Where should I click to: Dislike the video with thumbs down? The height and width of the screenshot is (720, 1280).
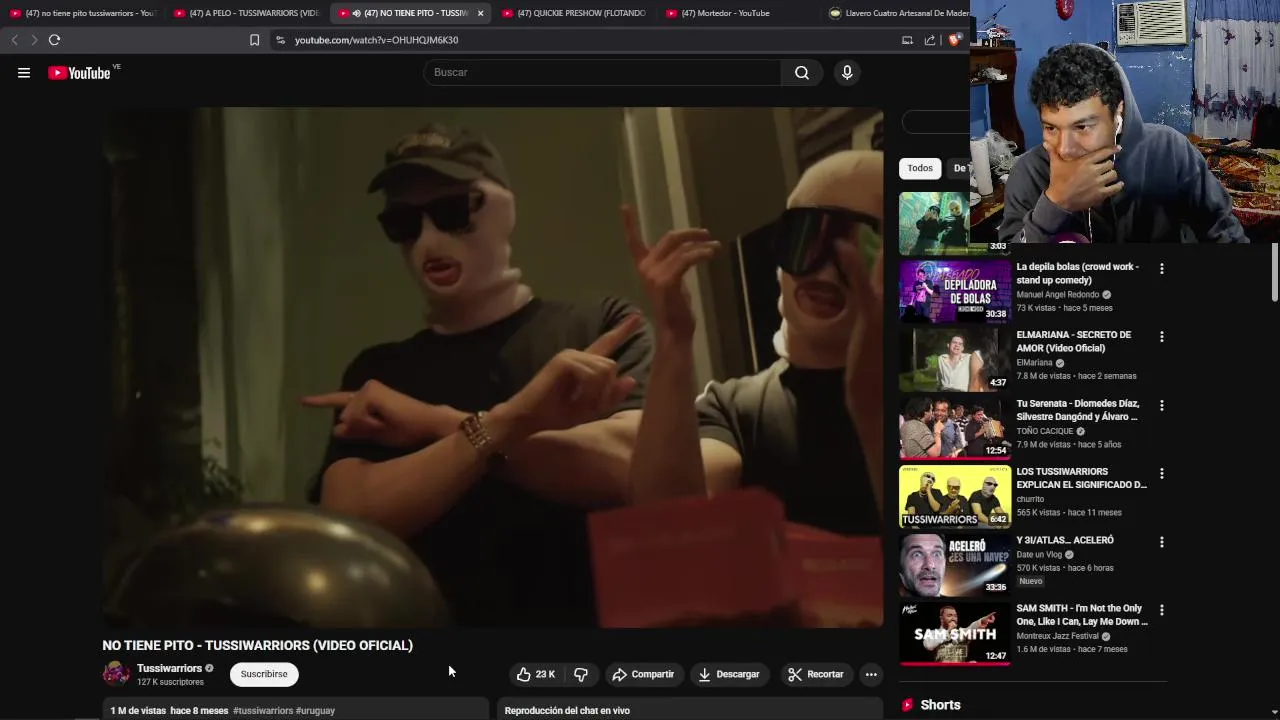point(581,674)
